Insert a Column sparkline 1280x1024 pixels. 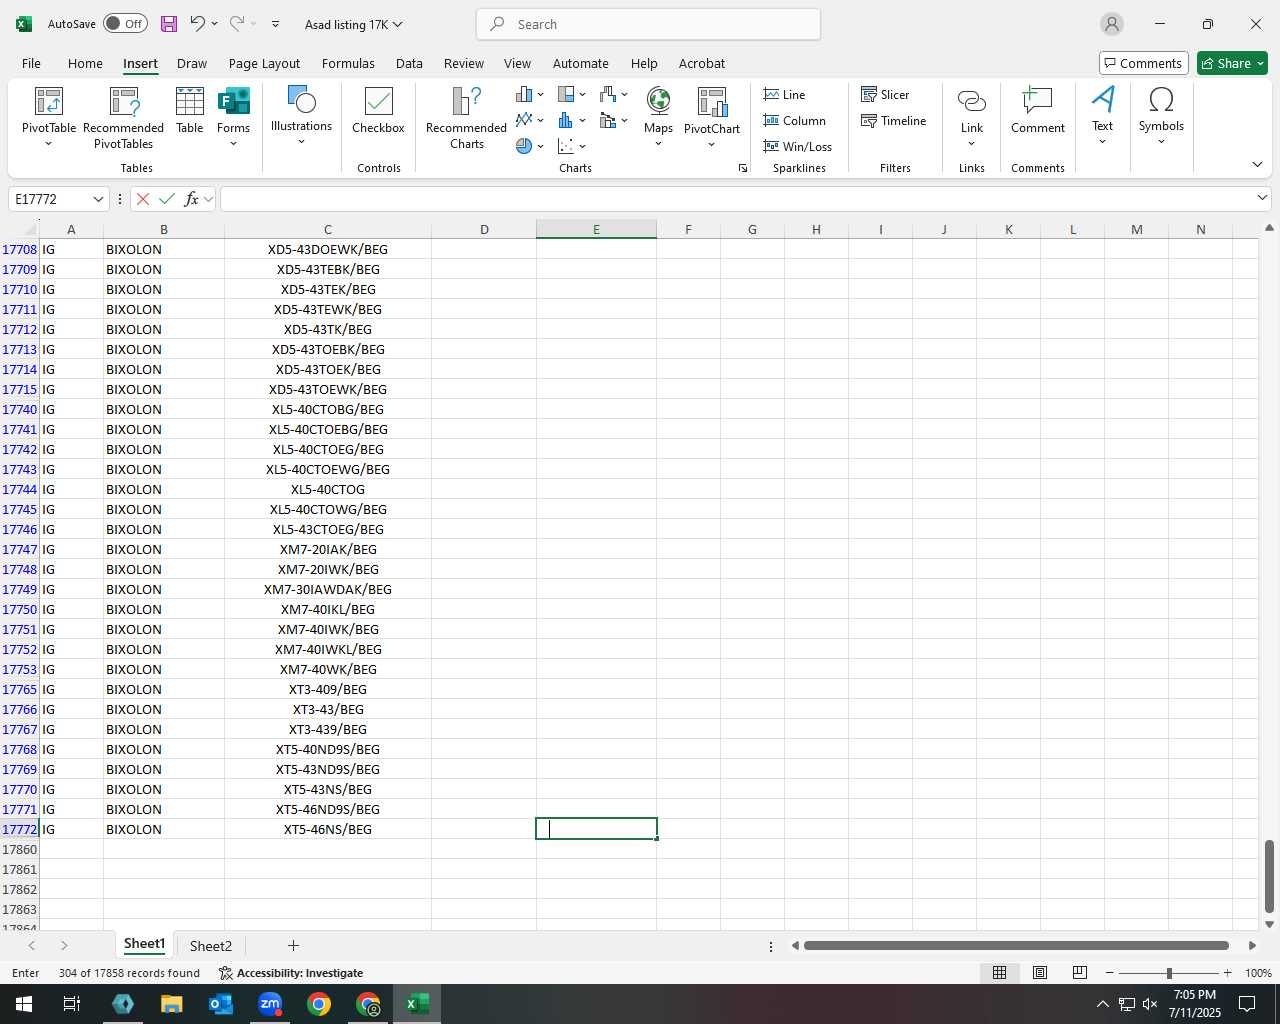(x=794, y=120)
